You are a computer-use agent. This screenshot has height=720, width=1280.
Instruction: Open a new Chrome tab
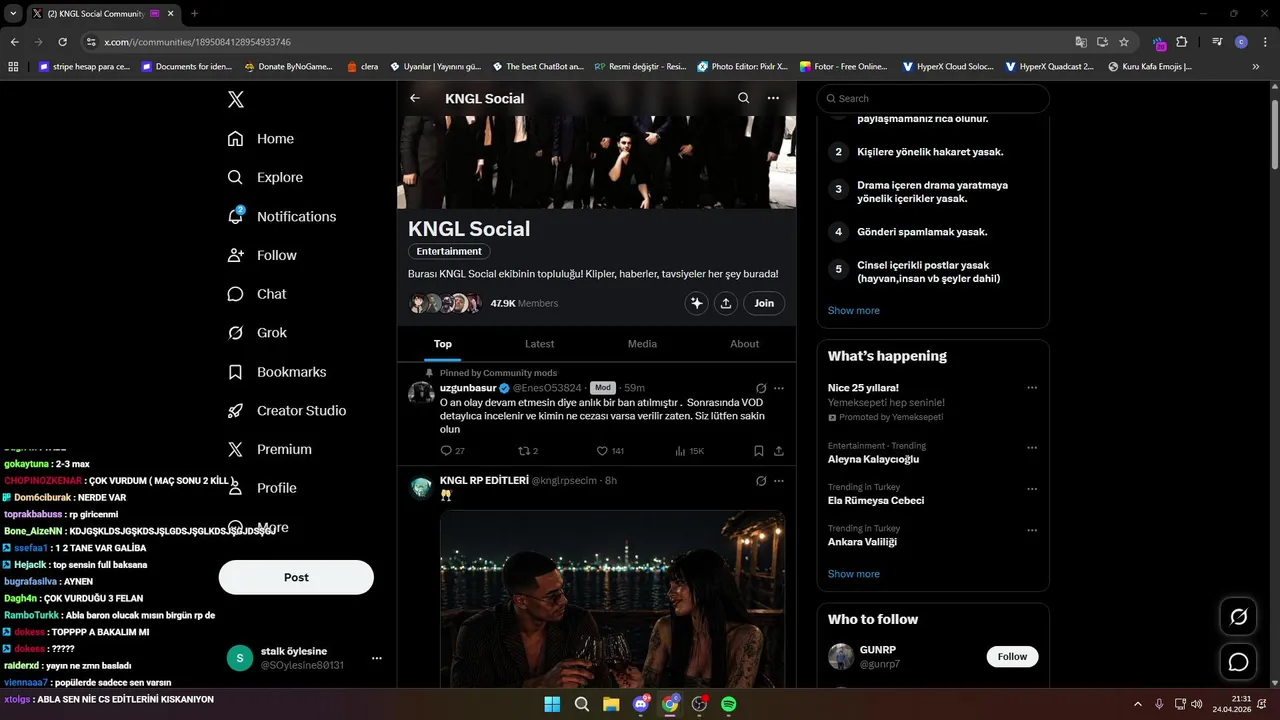[194, 13]
